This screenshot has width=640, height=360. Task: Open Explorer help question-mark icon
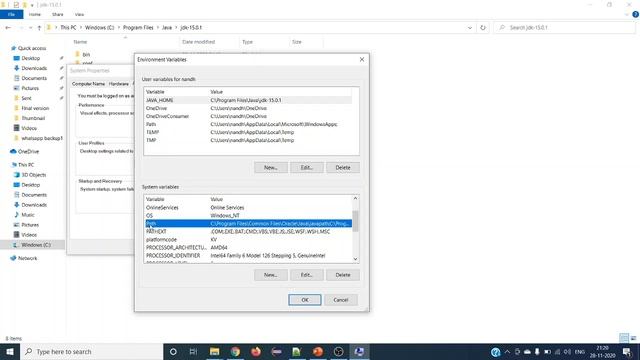636,14
